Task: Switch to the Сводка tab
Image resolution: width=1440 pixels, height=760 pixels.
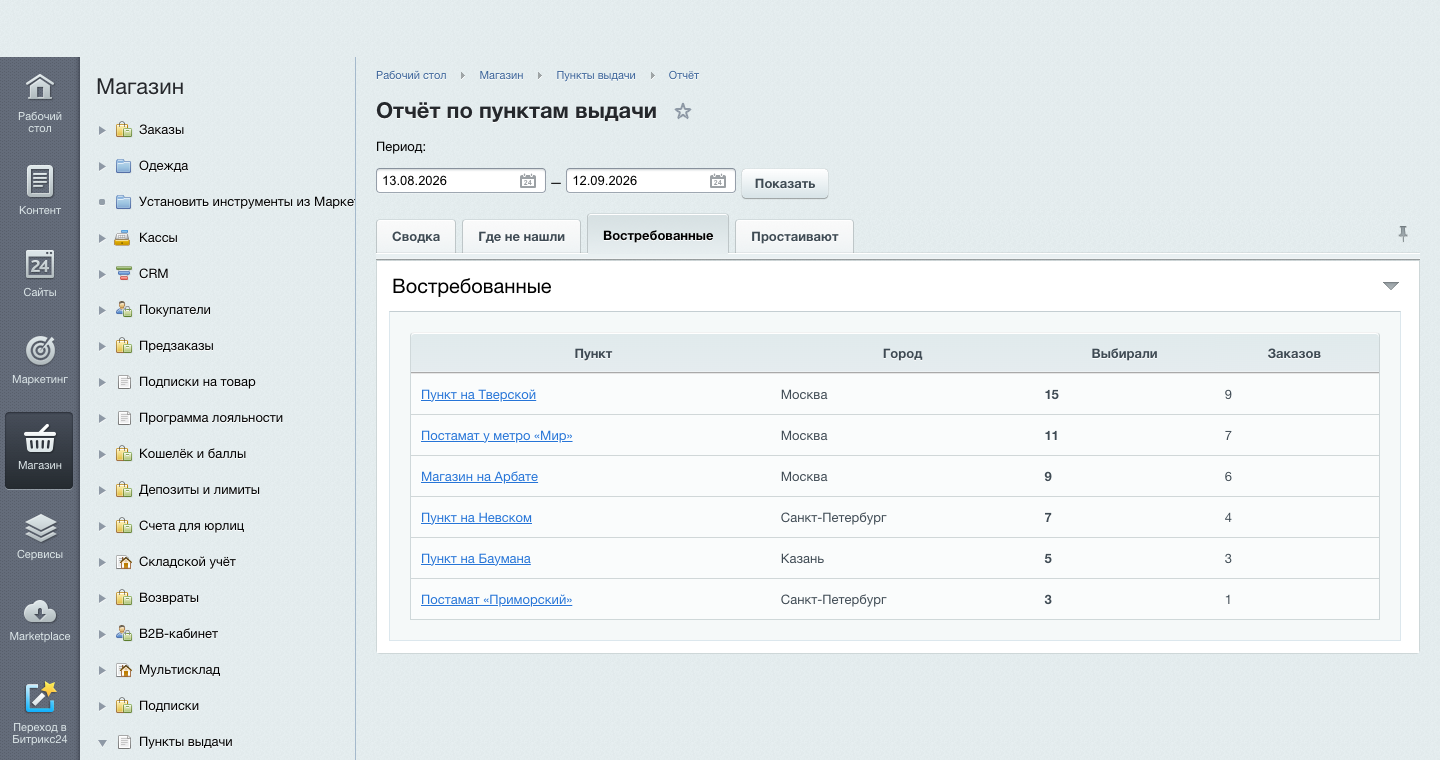Action: (416, 237)
